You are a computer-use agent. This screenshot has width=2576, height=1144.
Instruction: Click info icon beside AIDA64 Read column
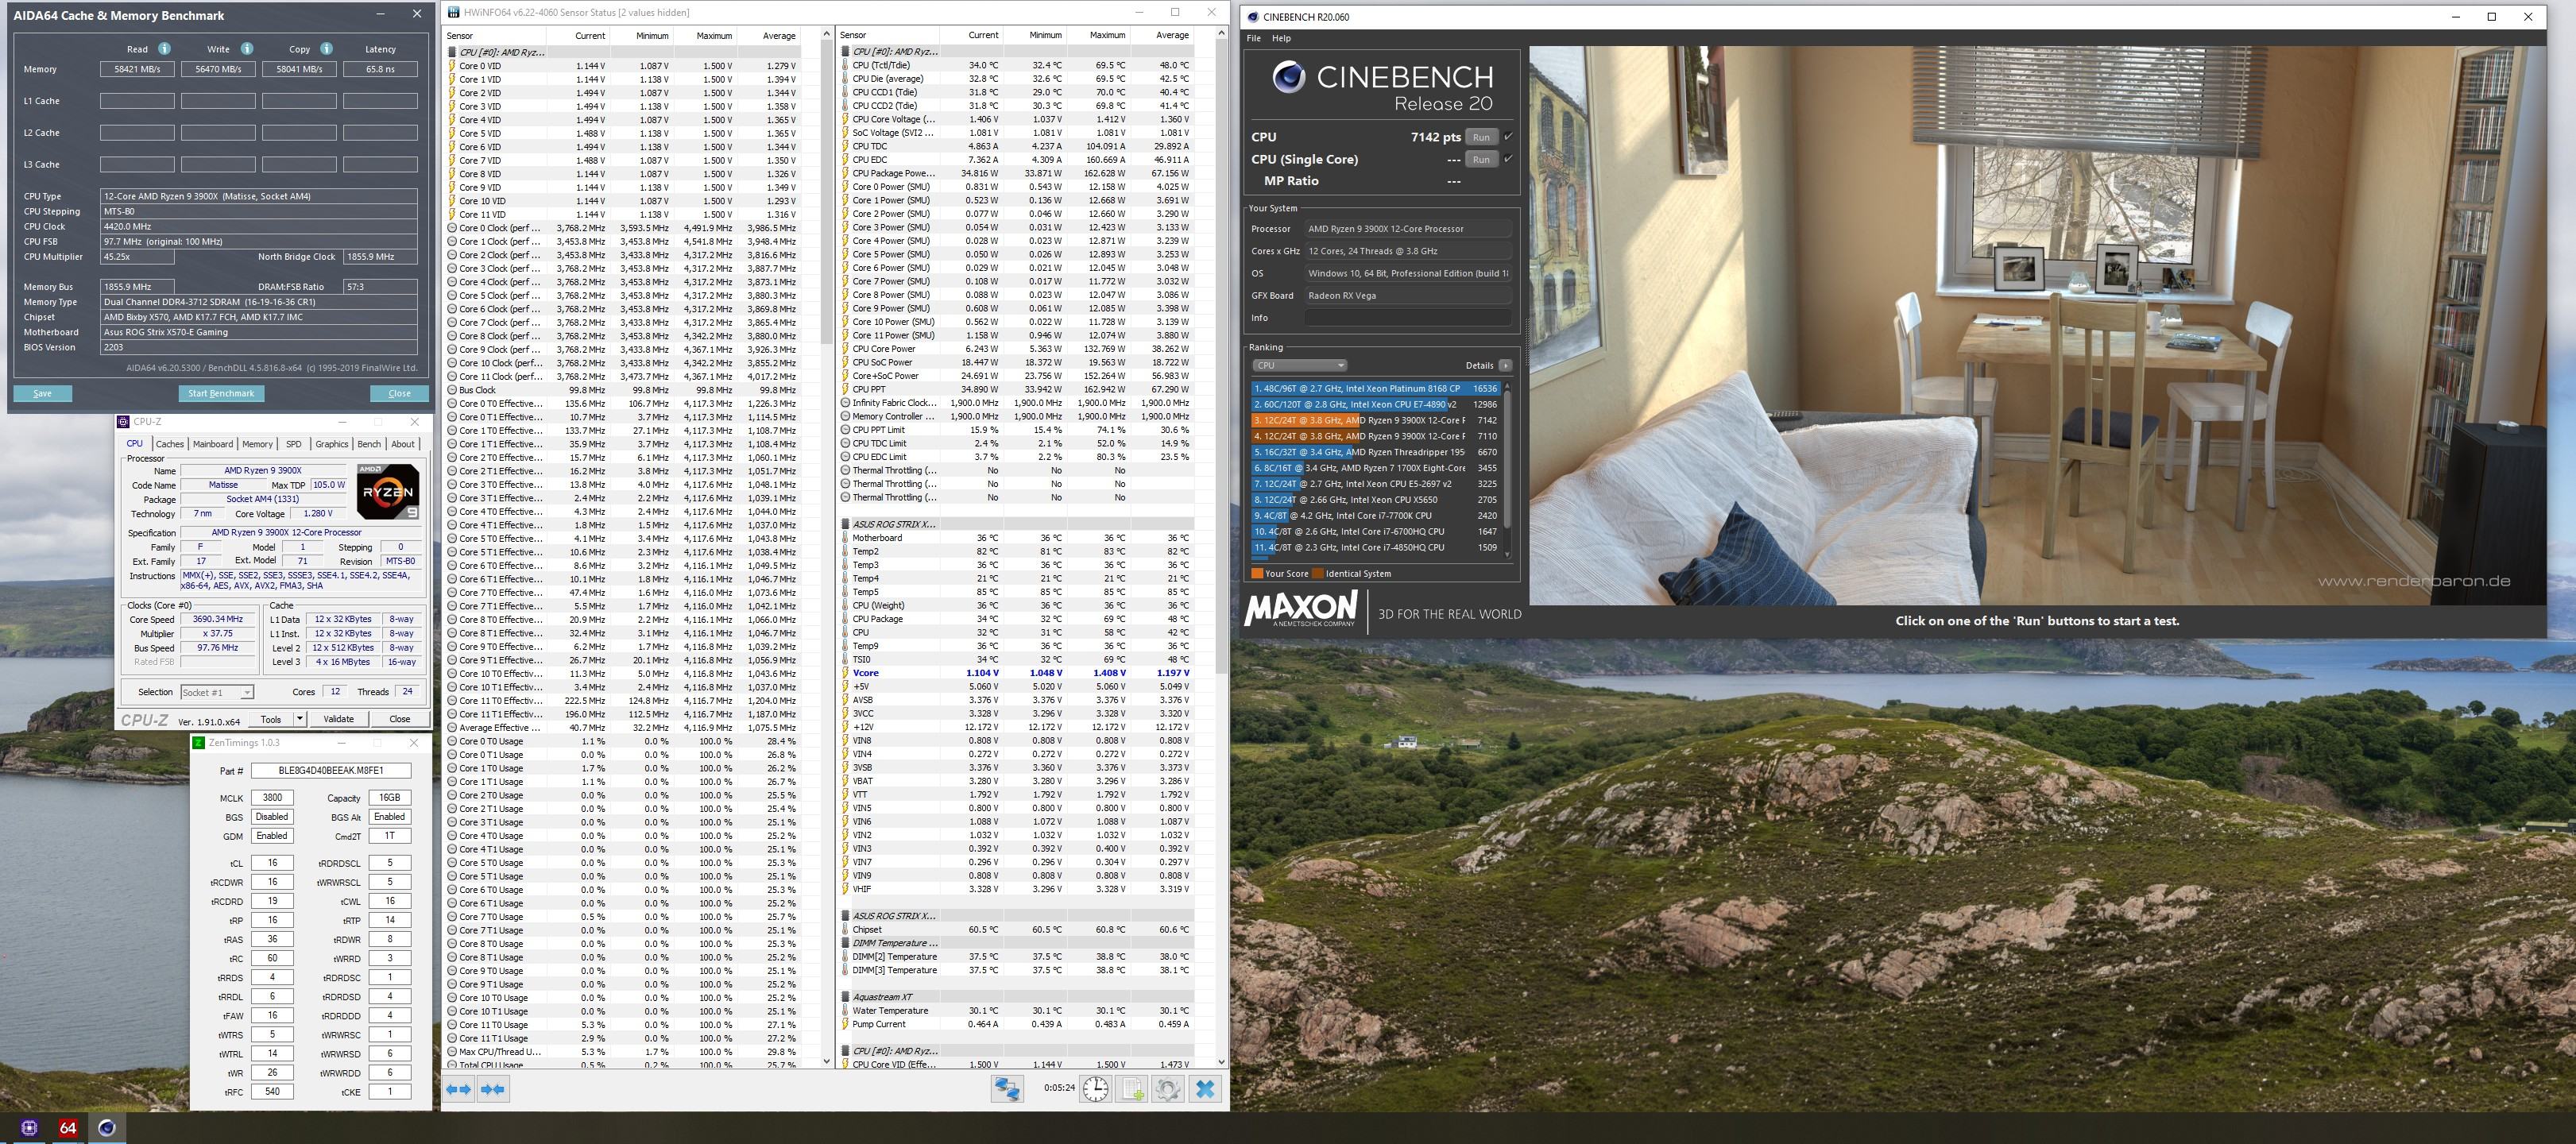click(164, 49)
